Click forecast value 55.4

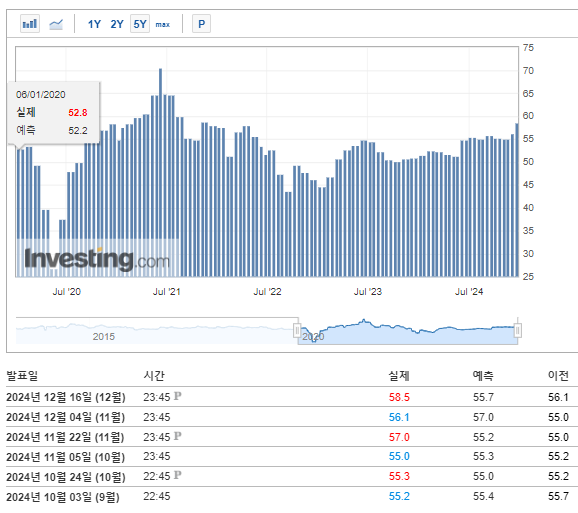483,496
